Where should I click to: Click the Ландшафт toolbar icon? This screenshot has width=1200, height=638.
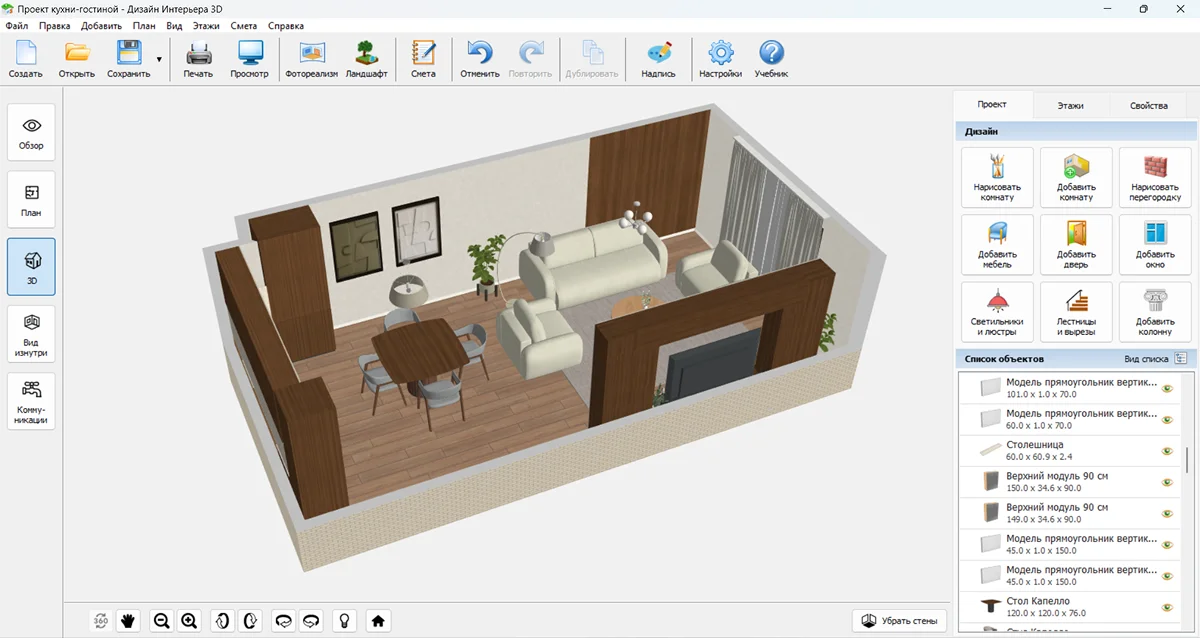point(366,59)
